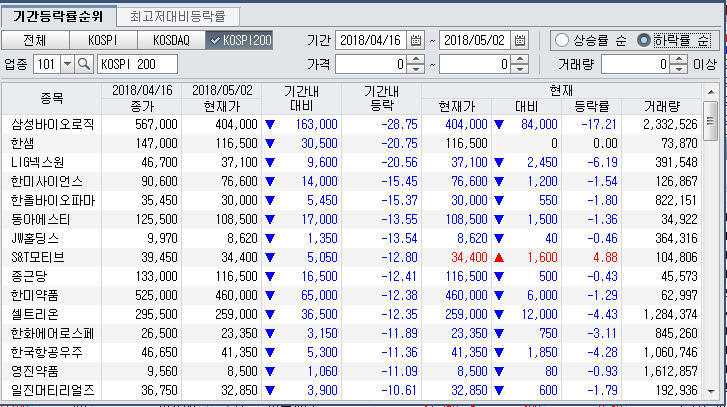Click the KOSPI 200 sector name field

click(136, 65)
